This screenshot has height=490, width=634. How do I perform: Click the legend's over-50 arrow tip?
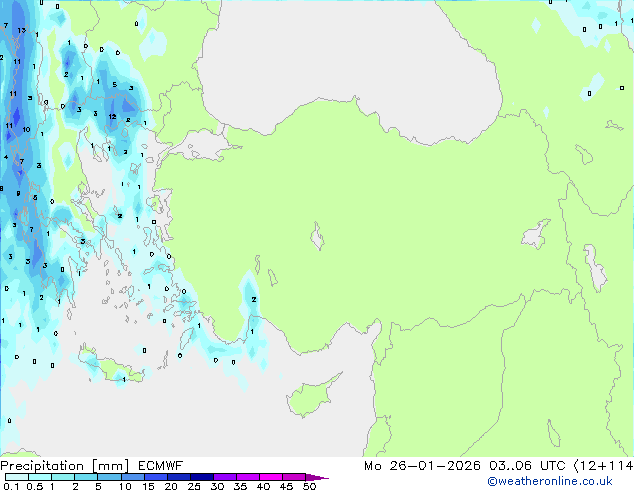coord(317,477)
